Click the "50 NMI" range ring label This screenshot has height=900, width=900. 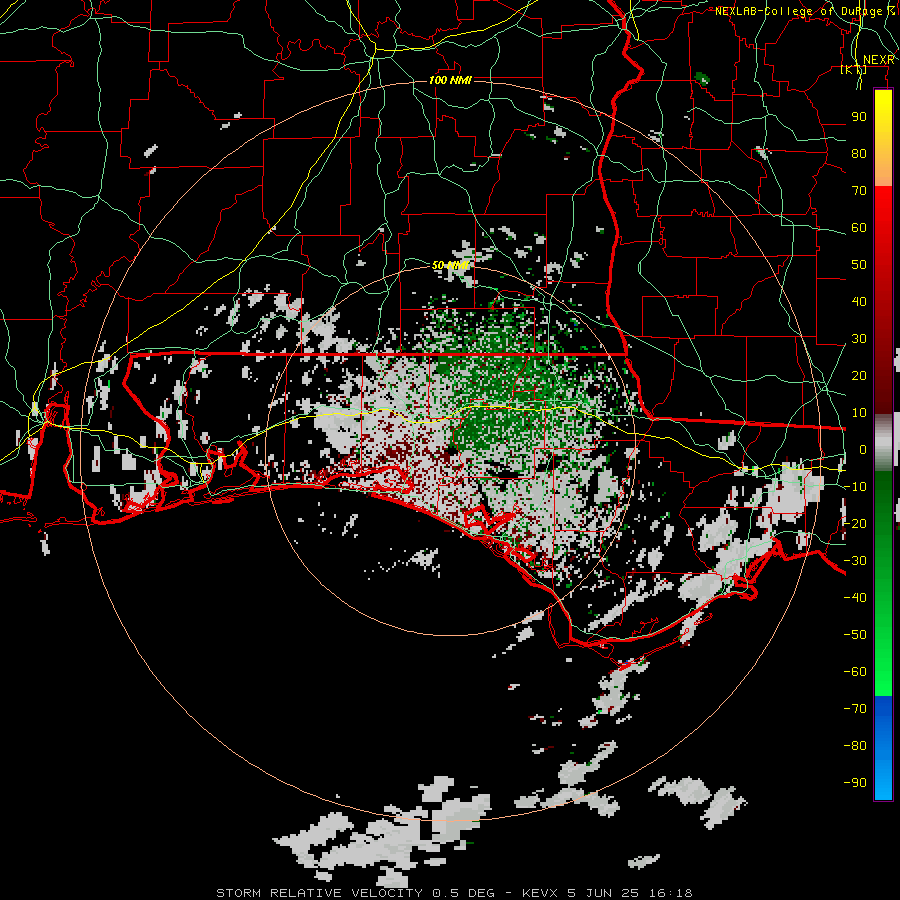pyautogui.click(x=451, y=265)
